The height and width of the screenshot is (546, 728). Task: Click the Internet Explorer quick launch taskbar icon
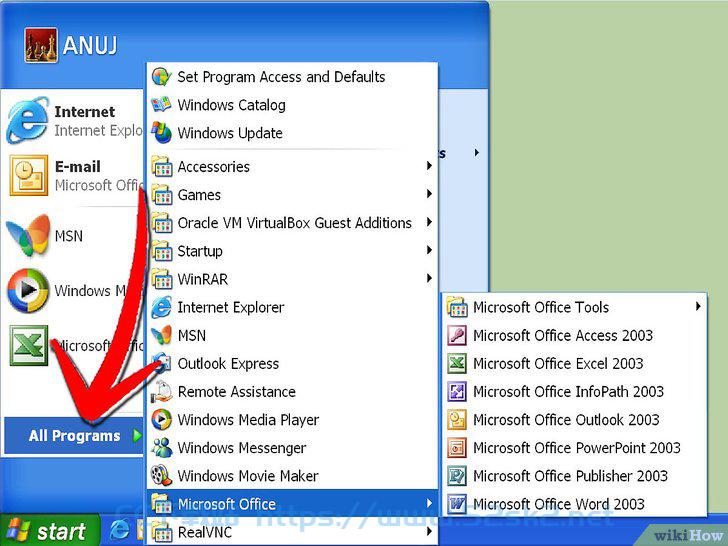coord(119,529)
